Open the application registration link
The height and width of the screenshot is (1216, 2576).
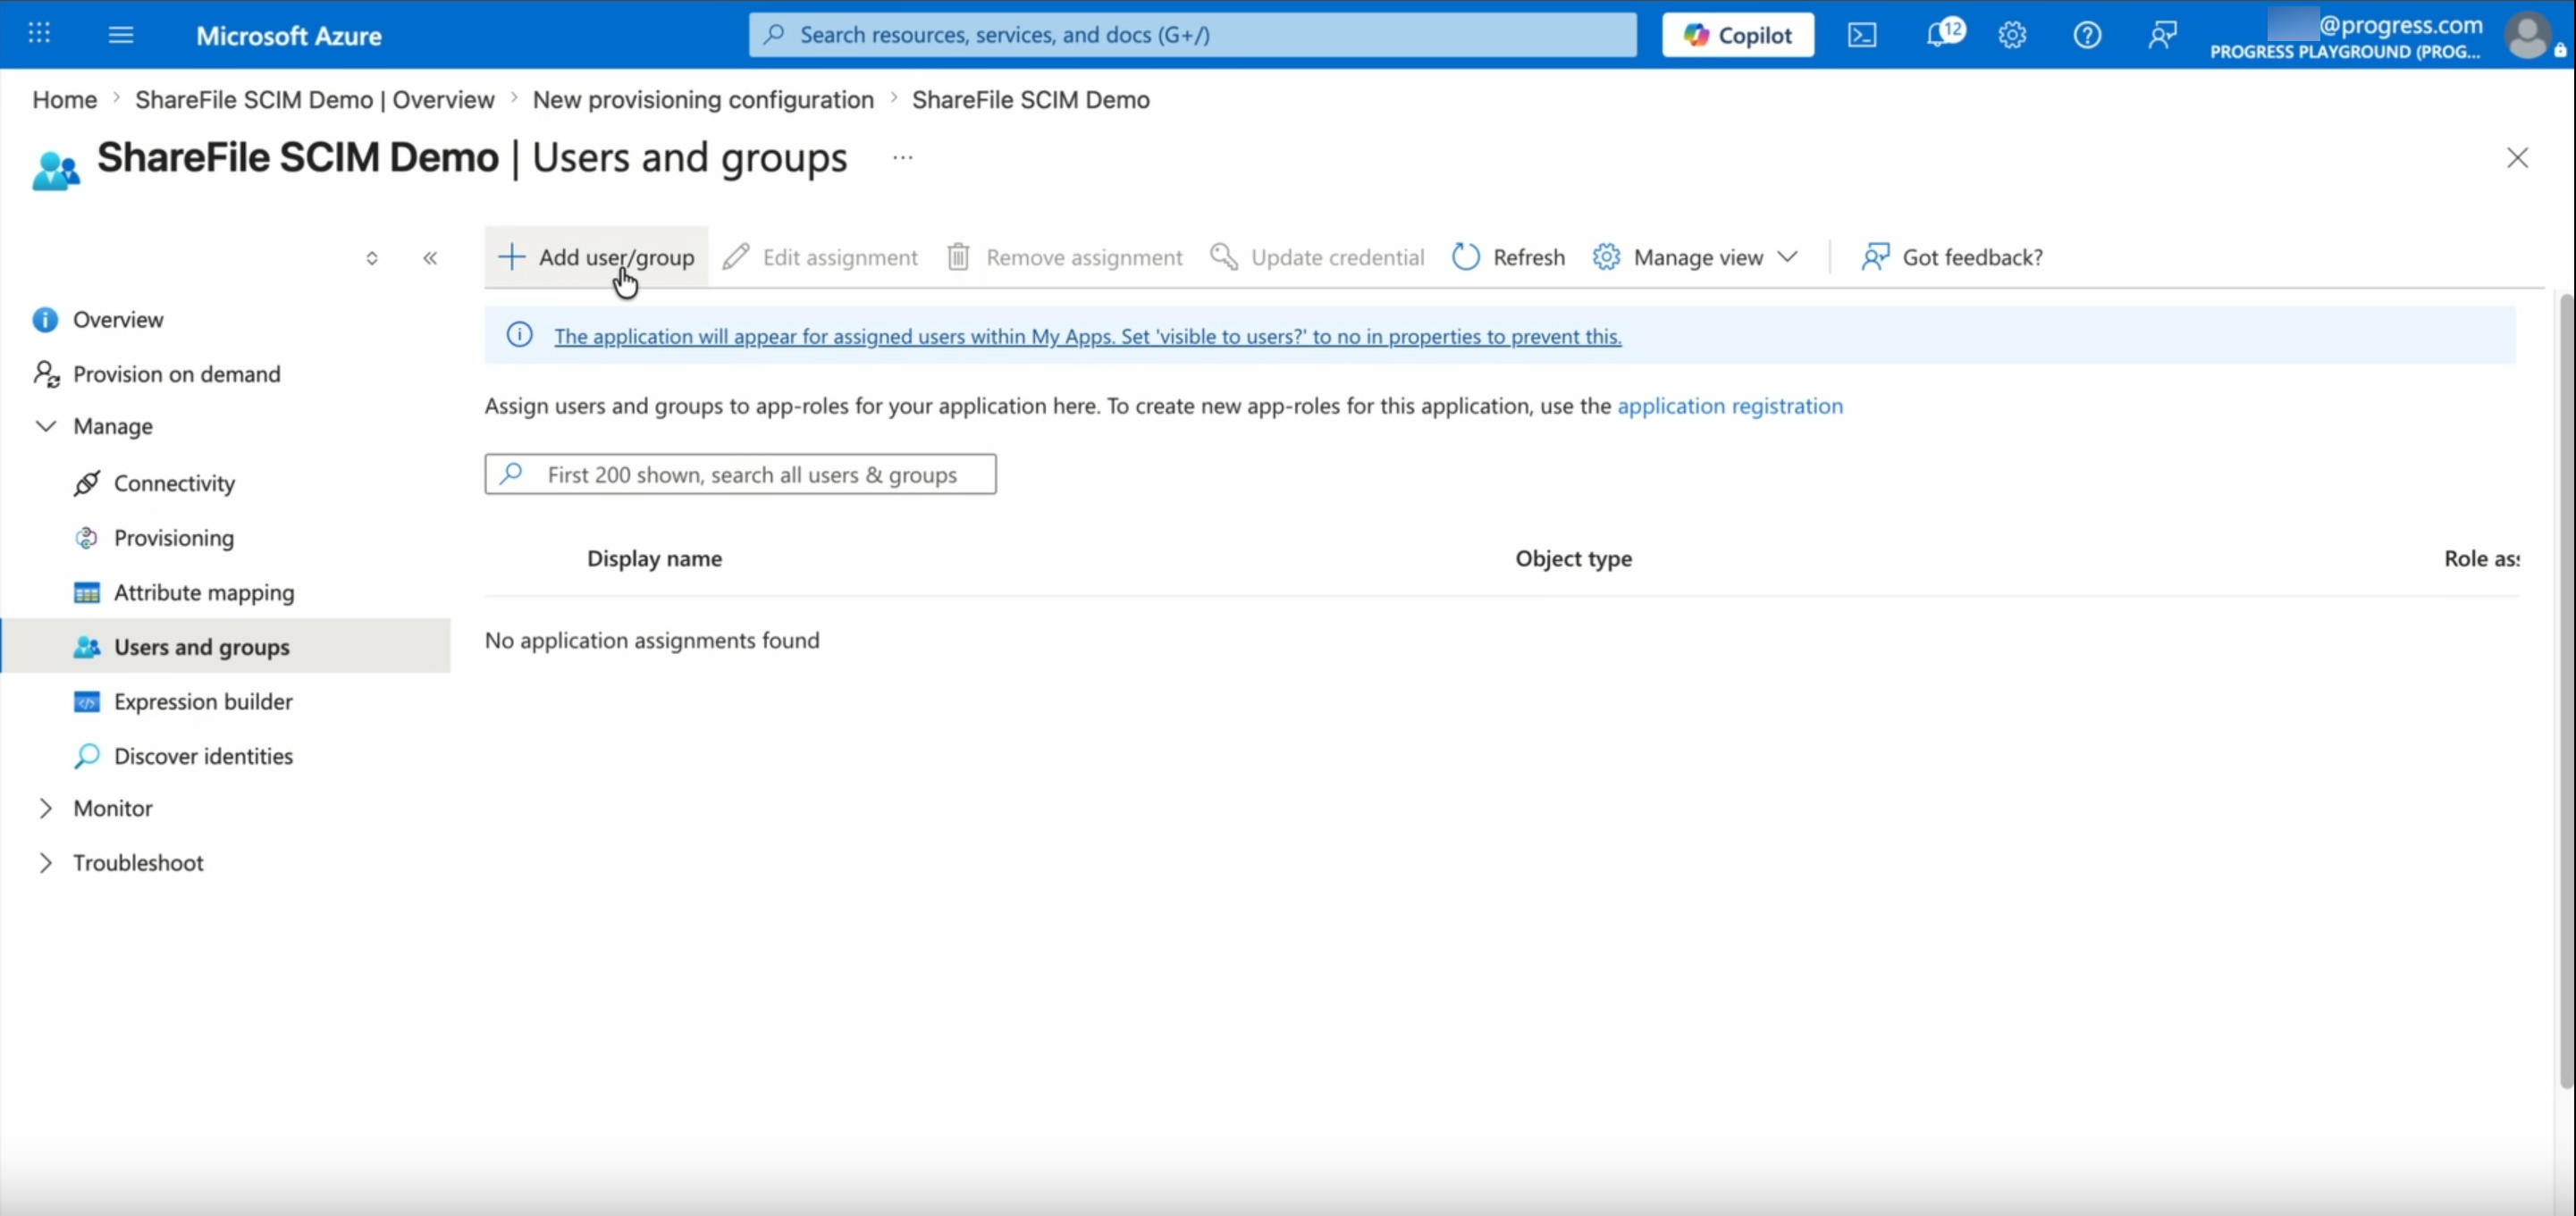tap(1730, 405)
